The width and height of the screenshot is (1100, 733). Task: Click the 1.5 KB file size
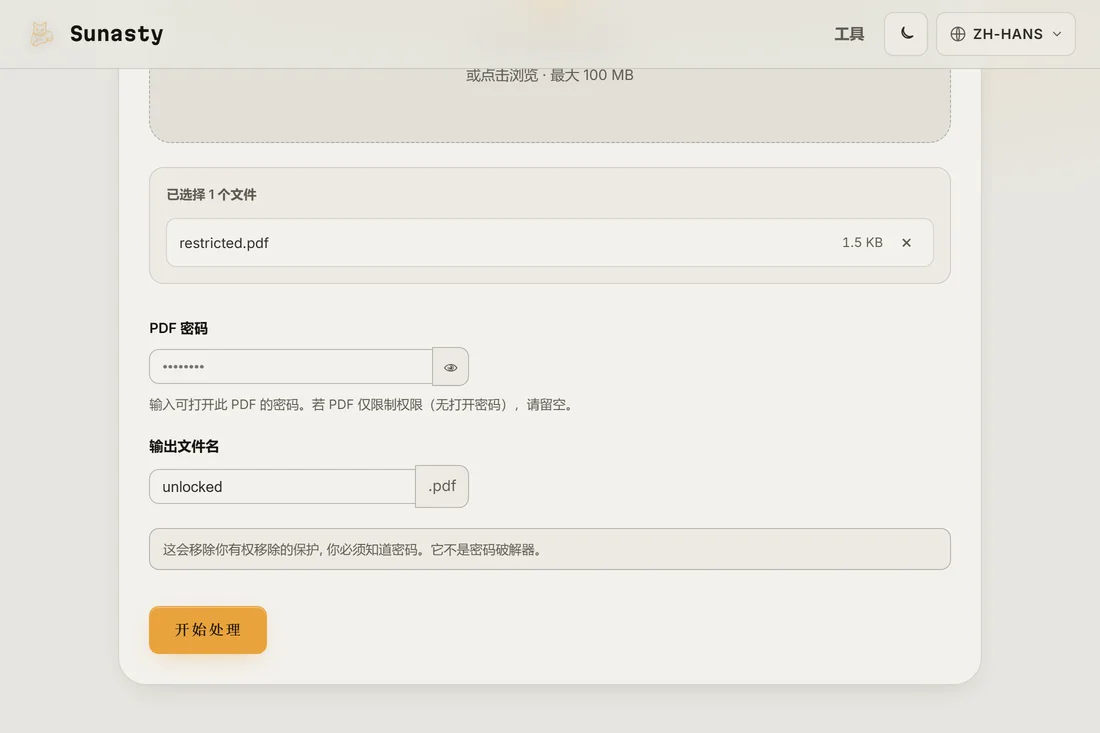pos(862,243)
